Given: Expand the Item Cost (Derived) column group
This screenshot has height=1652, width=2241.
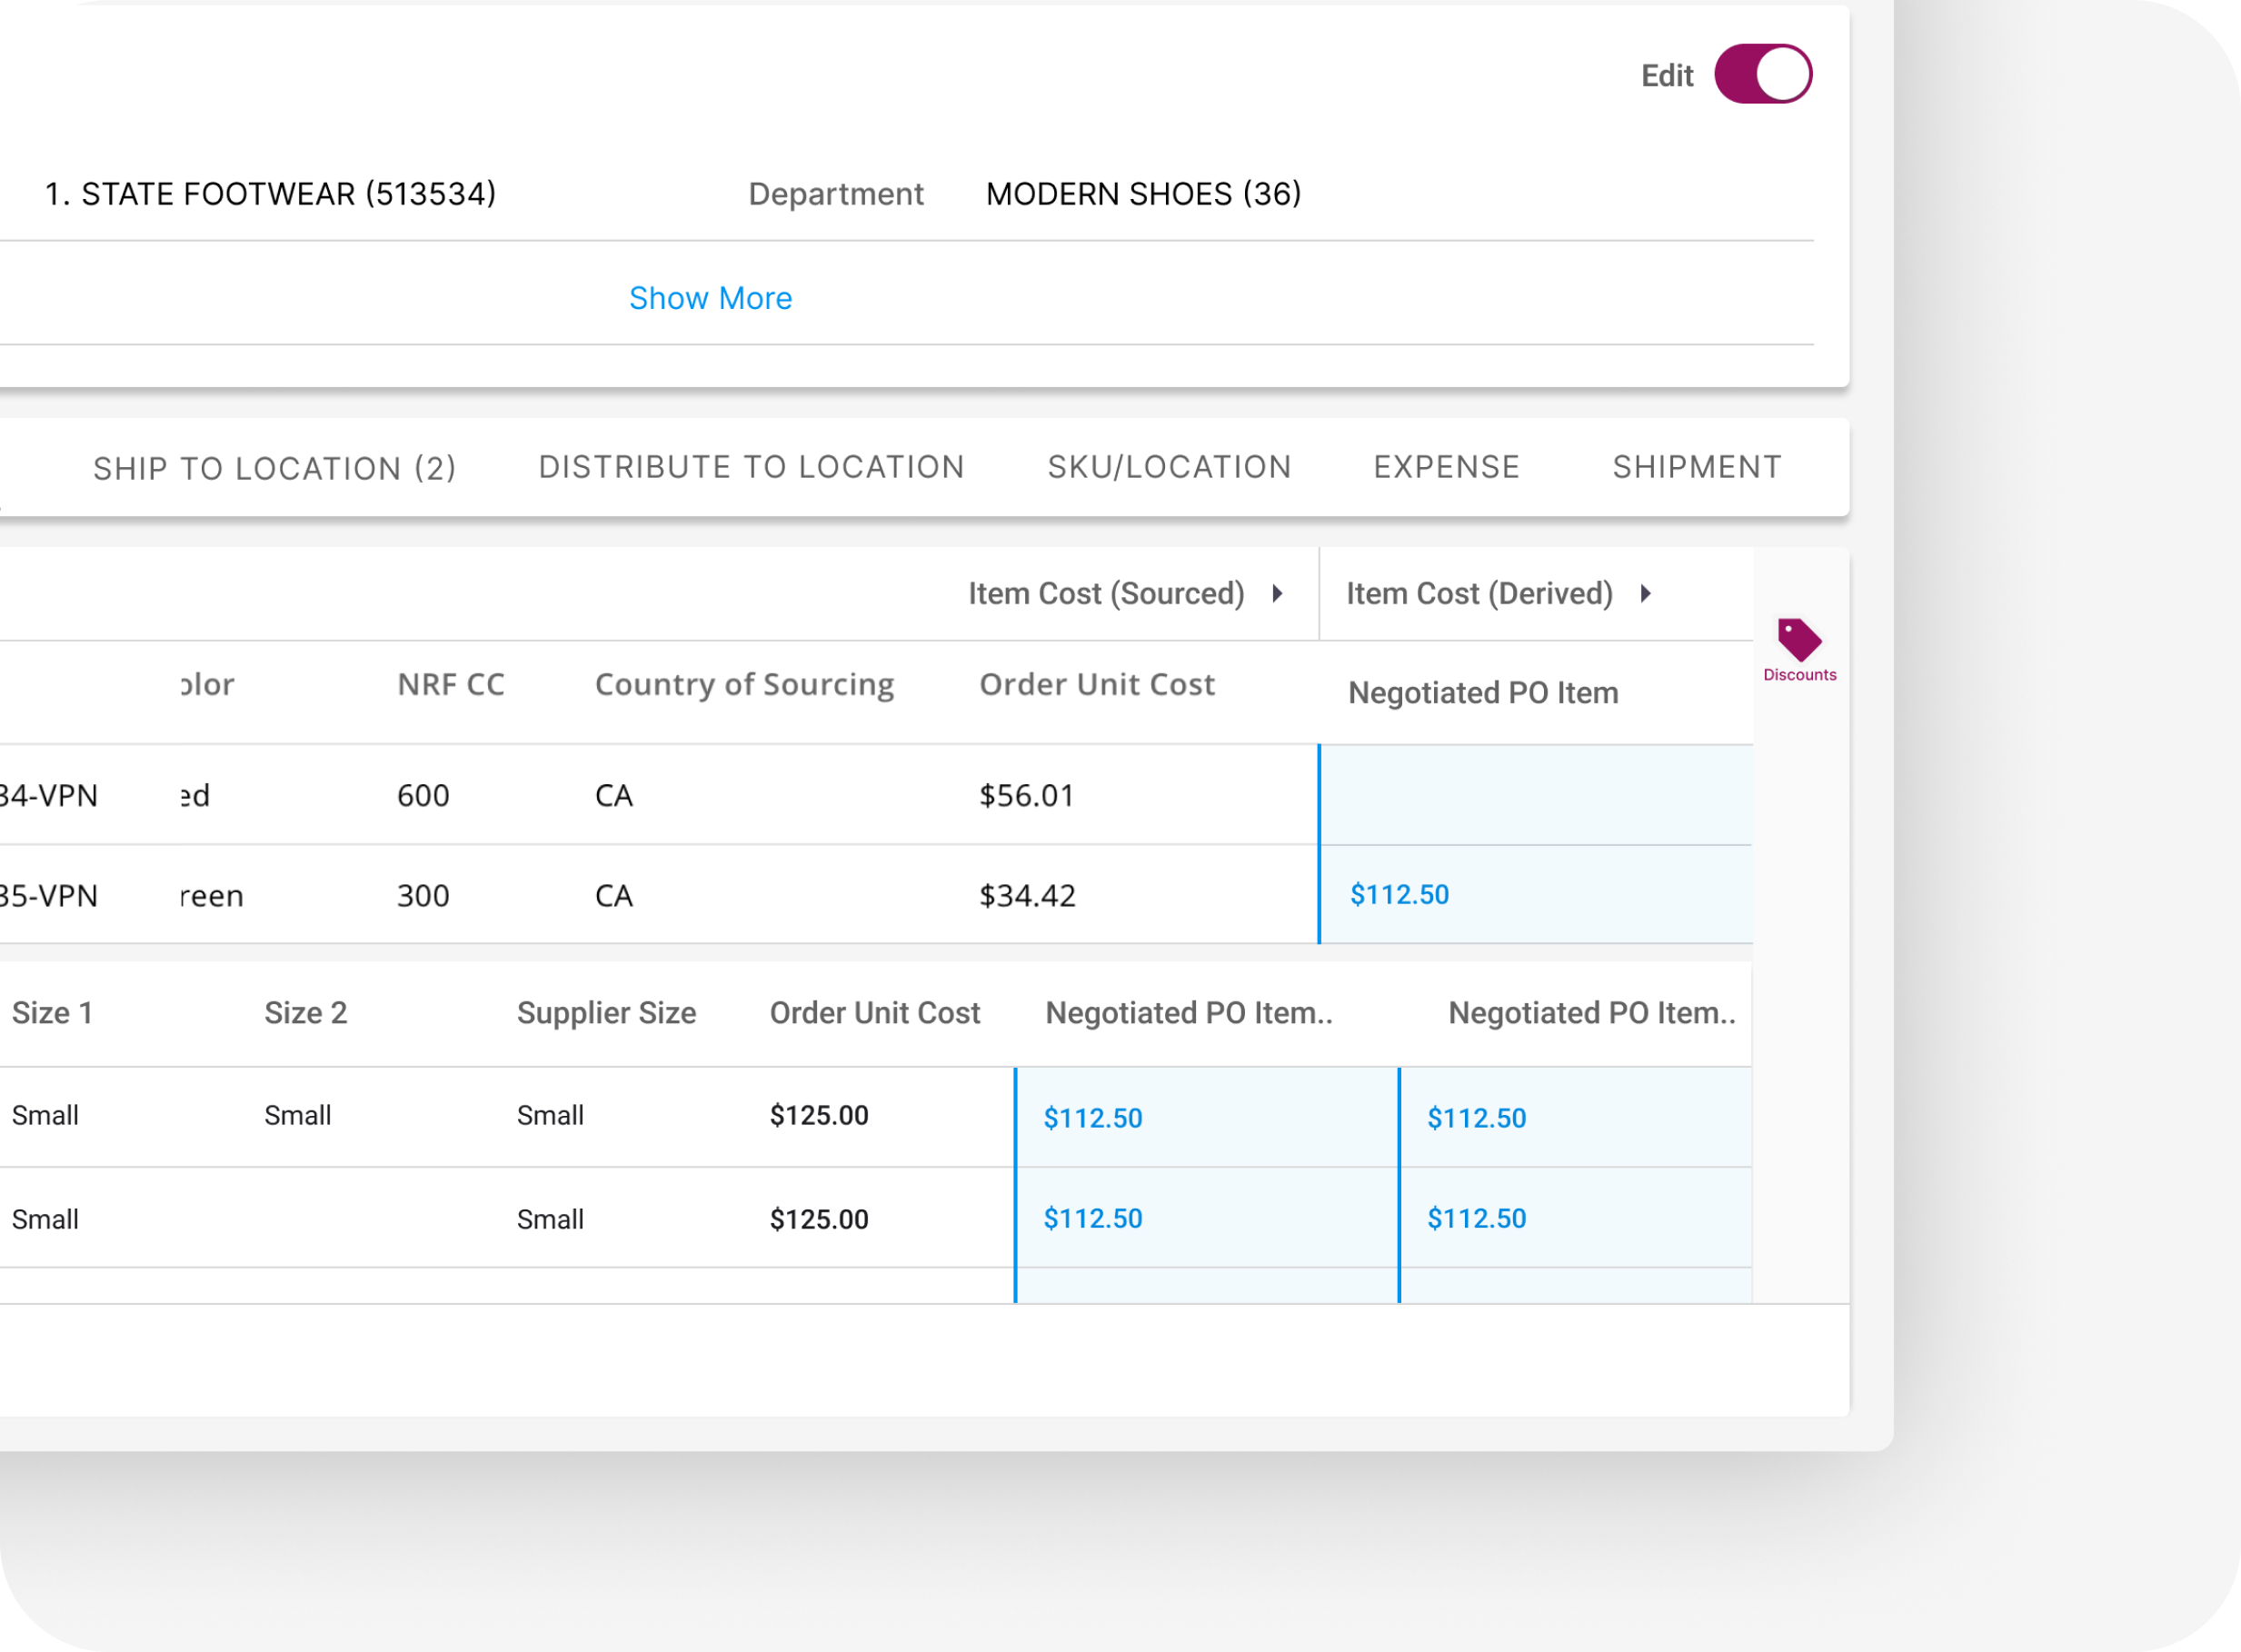Looking at the screenshot, I should click(x=1645, y=594).
